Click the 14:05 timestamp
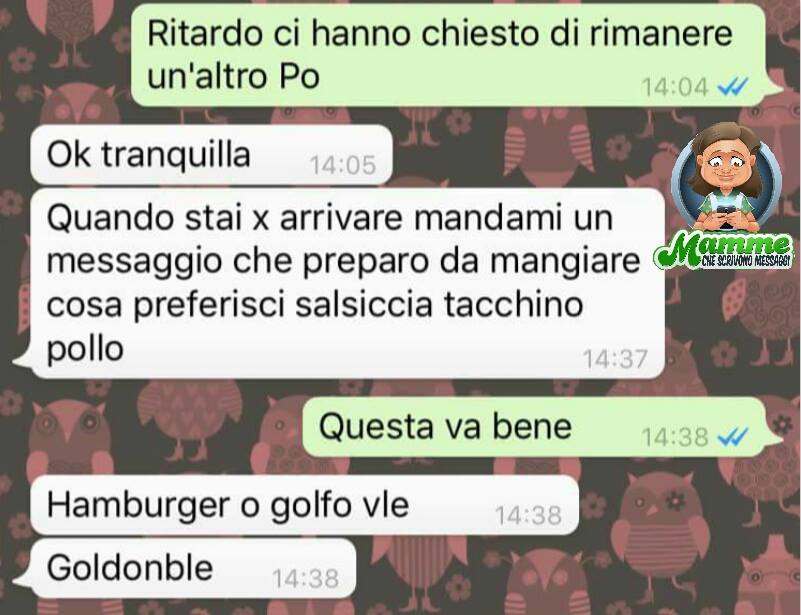Viewport: 801px width, 615px height. click(343, 165)
